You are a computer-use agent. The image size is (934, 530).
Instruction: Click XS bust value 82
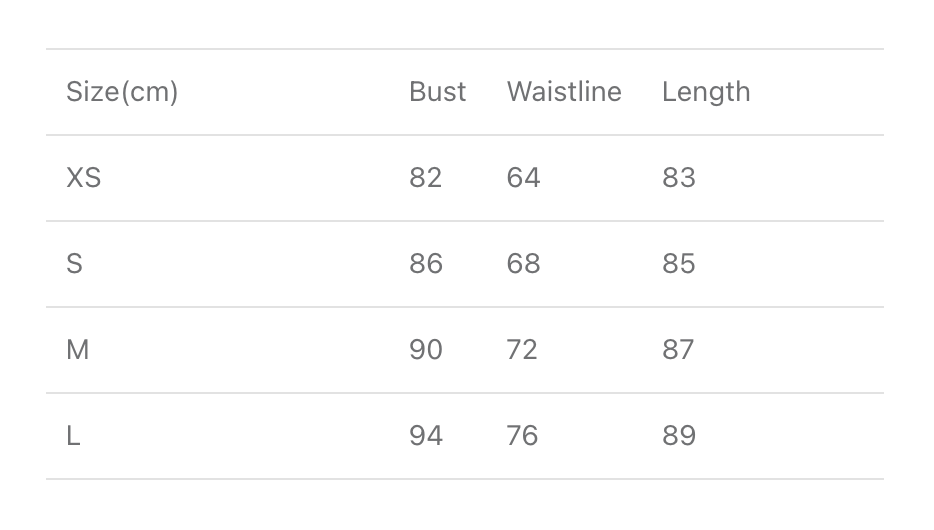point(425,178)
